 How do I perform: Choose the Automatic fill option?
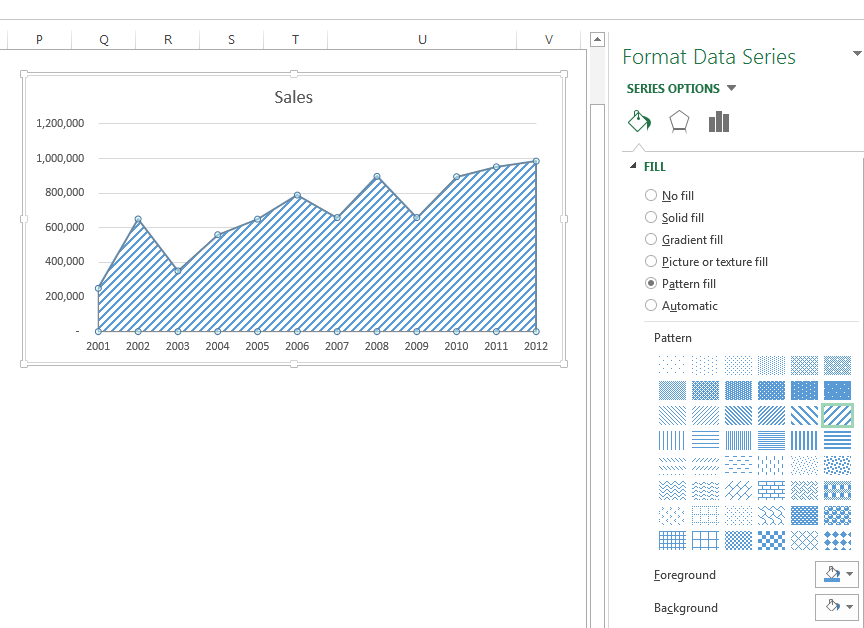coord(651,305)
